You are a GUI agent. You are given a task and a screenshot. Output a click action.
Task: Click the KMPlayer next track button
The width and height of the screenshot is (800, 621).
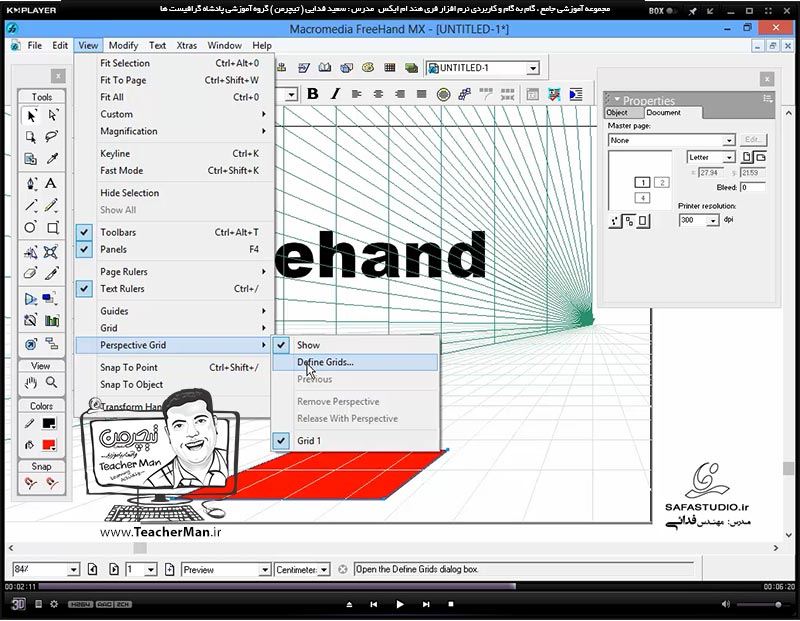(426, 604)
